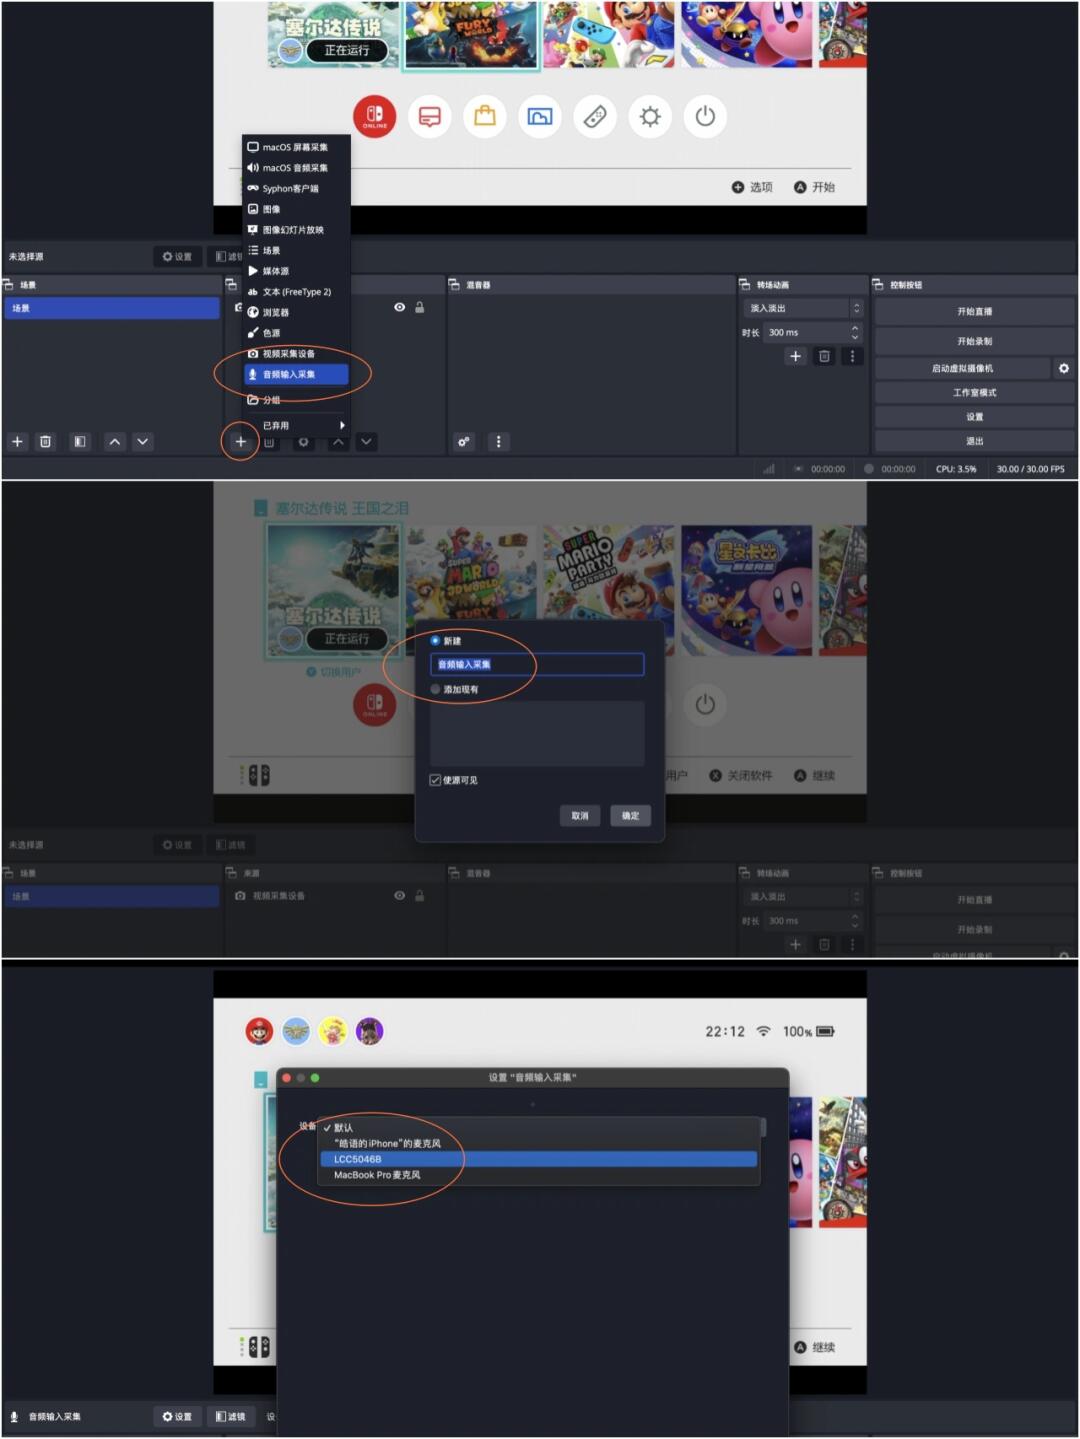
Task: Click 取消 in the create source dialog
Action: coord(580,815)
